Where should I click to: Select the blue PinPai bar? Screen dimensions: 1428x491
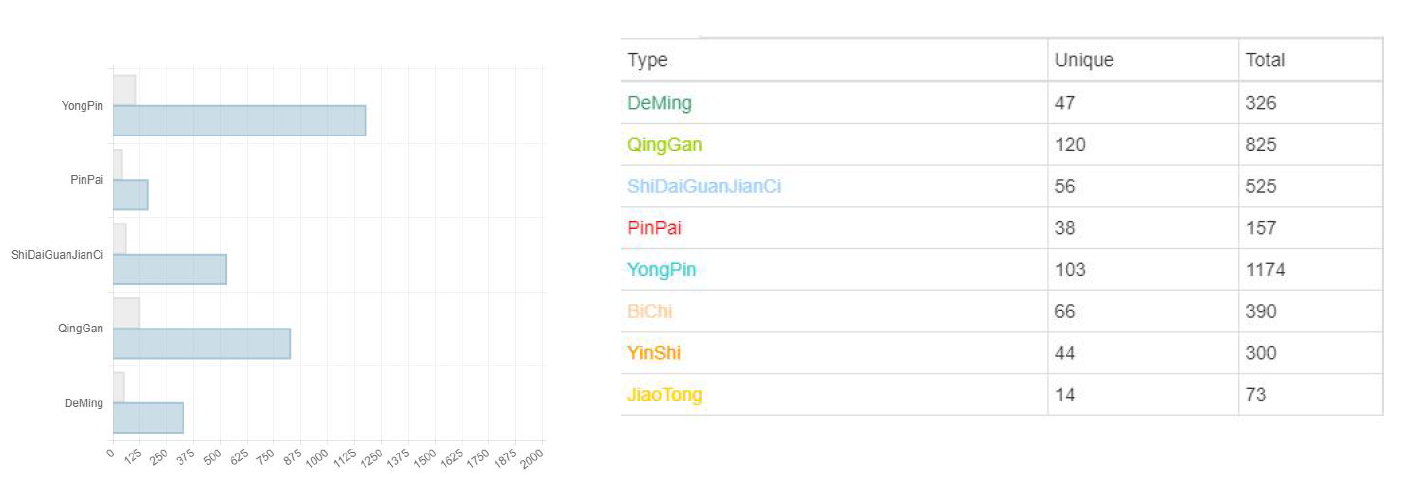[130, 195]
